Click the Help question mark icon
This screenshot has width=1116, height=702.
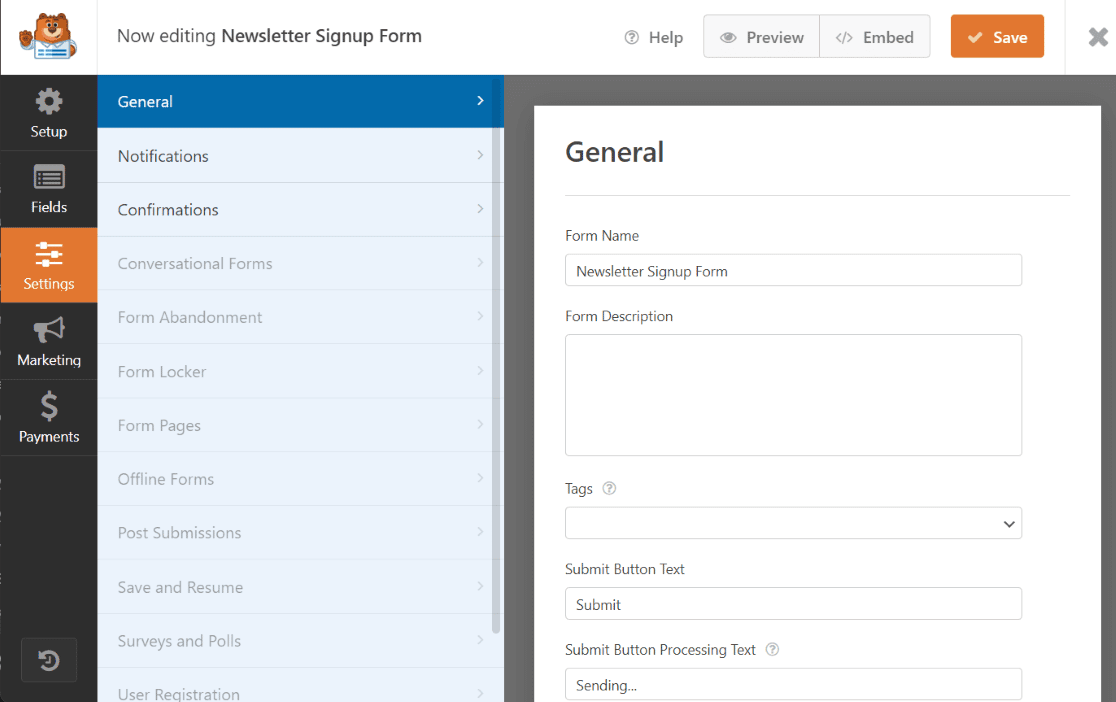[x=630, y=37]
